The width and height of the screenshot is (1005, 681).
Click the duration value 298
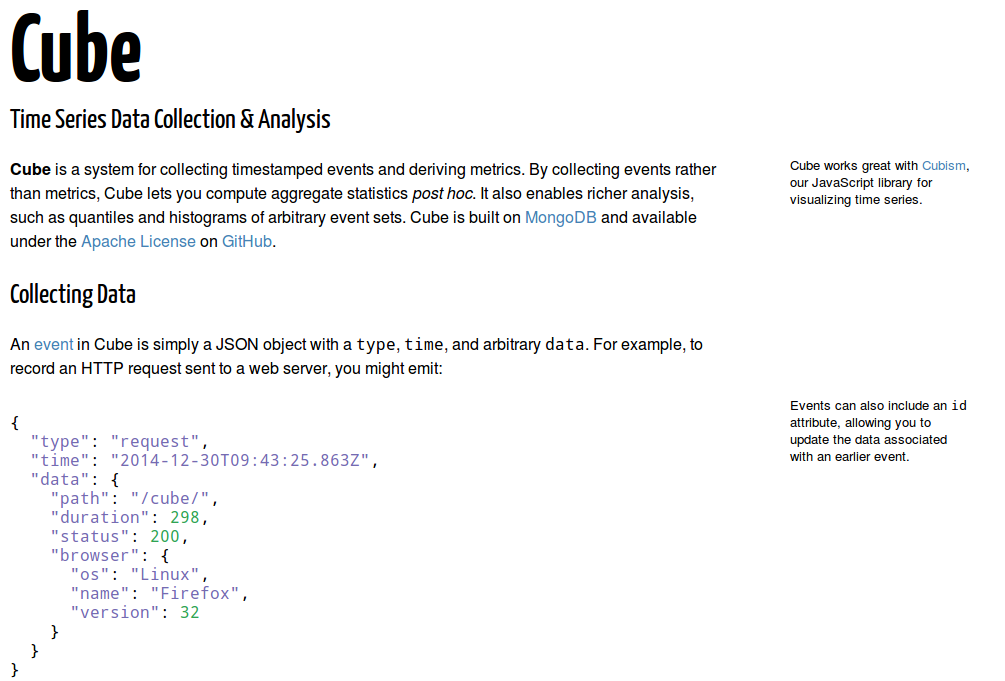pos(185,517)
